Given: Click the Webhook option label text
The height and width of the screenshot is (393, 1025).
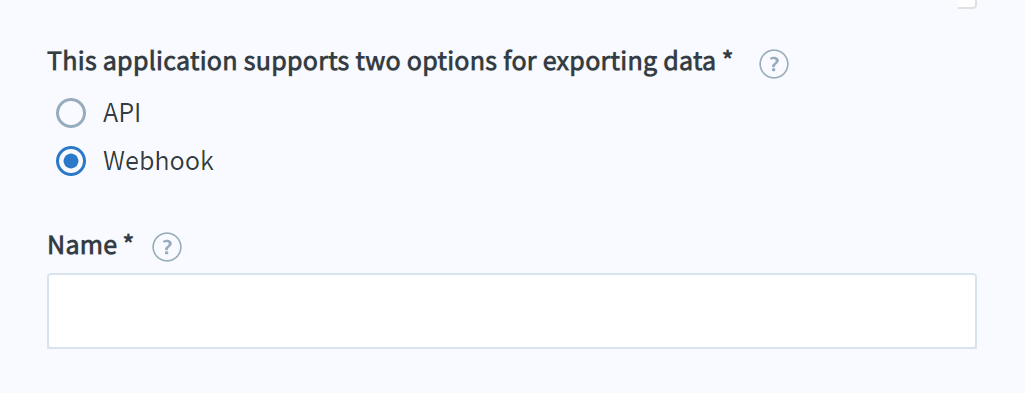Looking at the screenshot, I should point(158,161).
